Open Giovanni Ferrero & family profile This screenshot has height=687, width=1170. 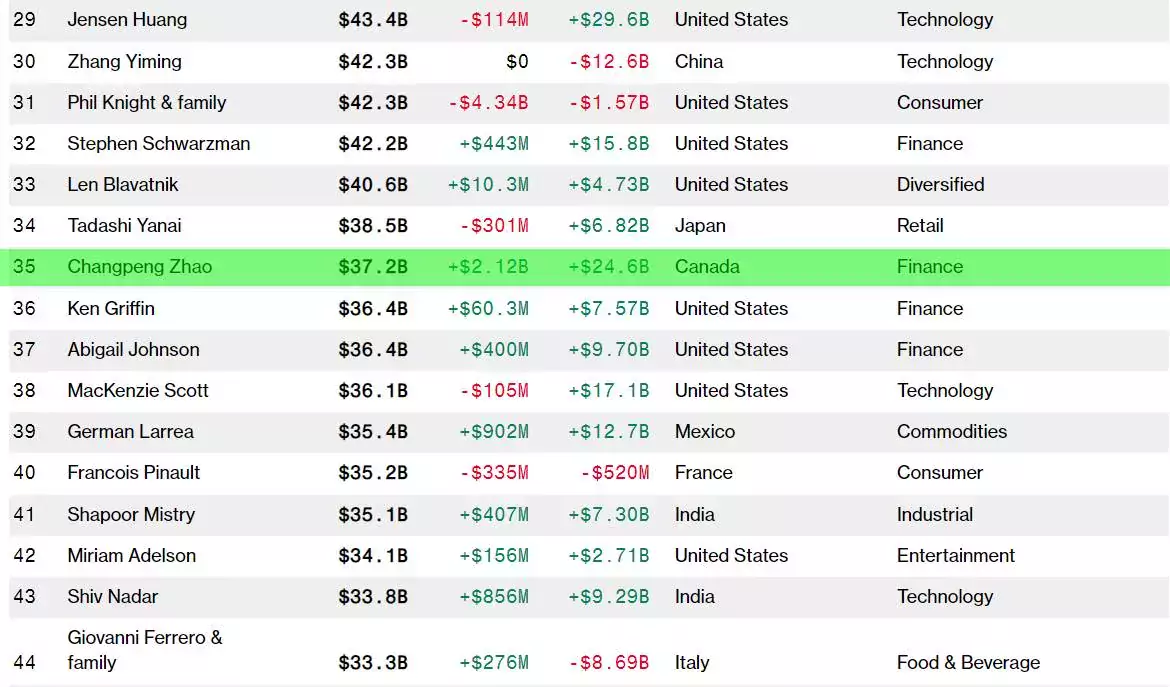(145, 650)
